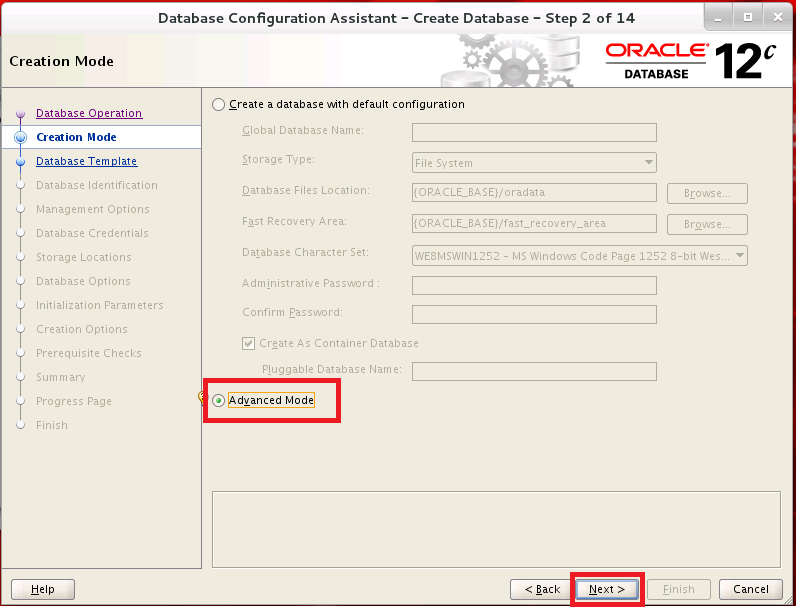Cancel the database creation wizard

pos(750,589)
